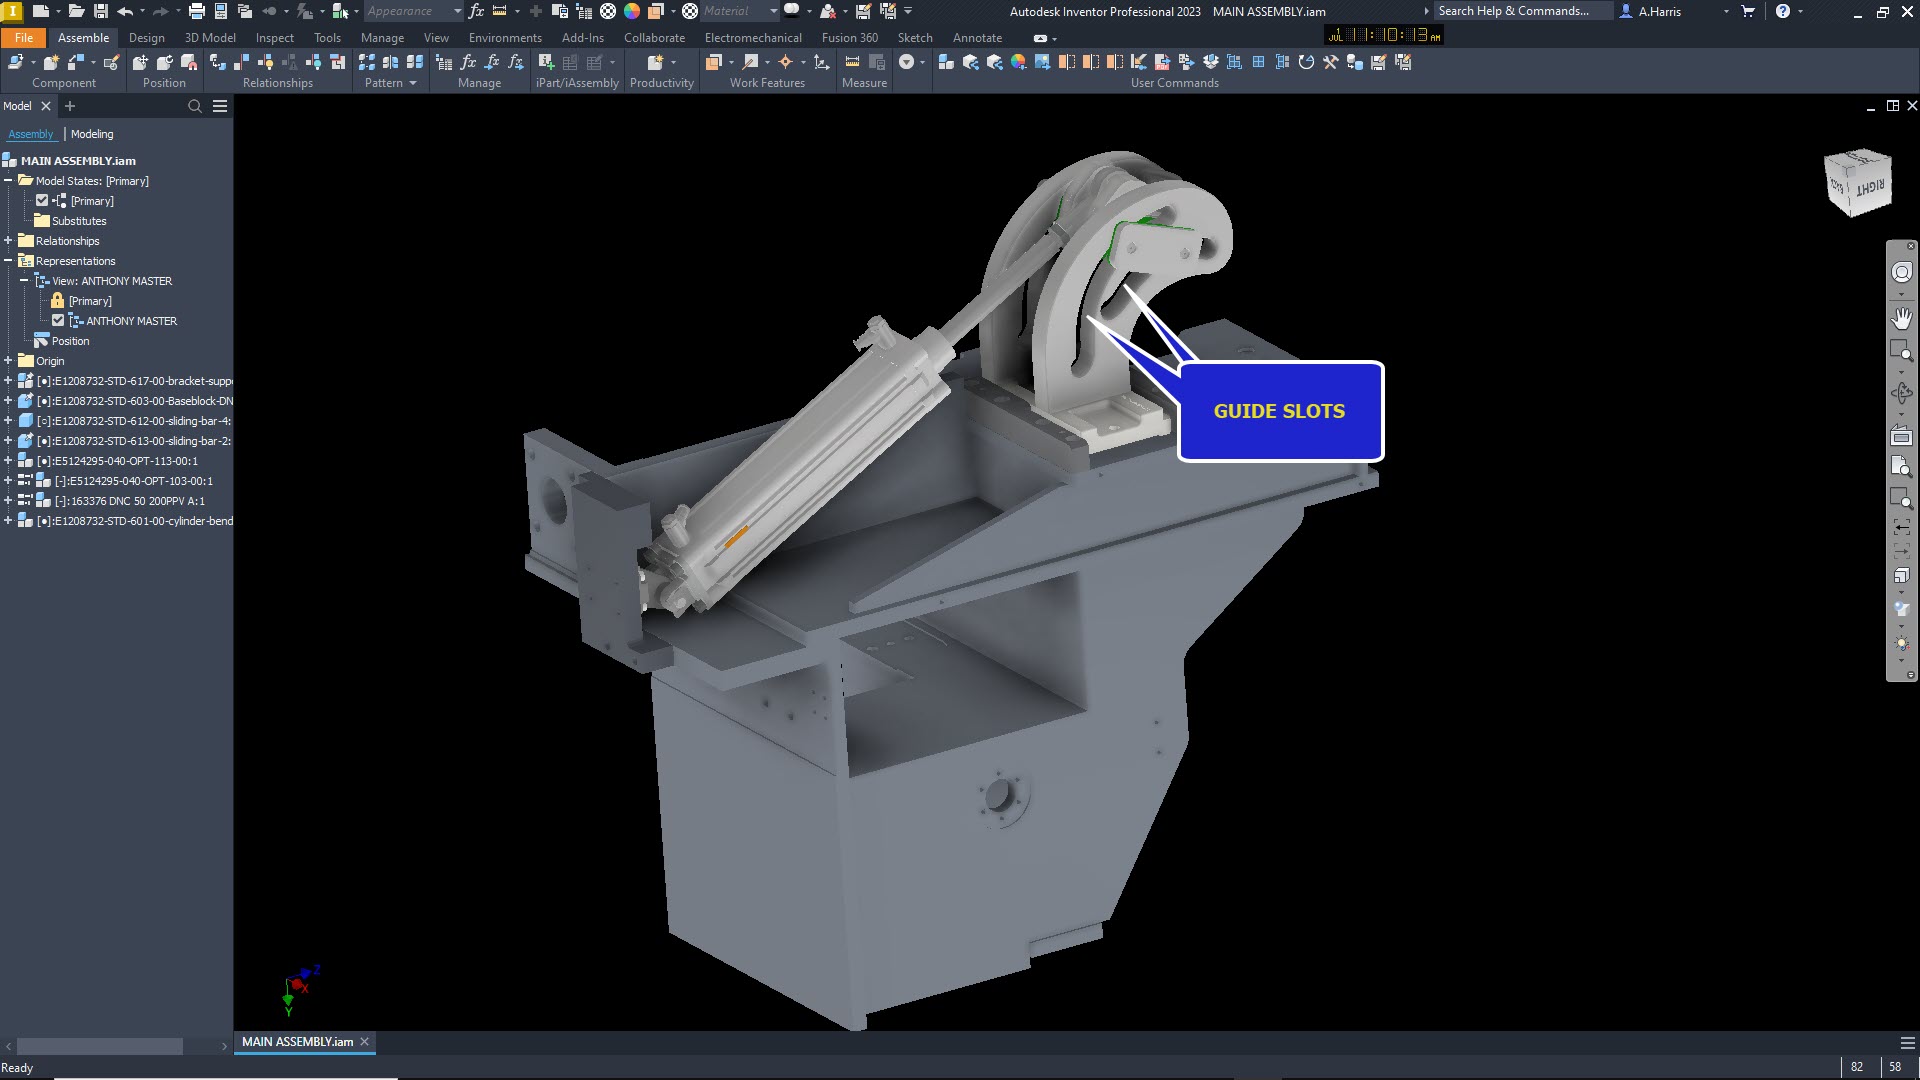
Task: Collapse the Representations folder
Action: pyautogui.click(x=8, y=261)
